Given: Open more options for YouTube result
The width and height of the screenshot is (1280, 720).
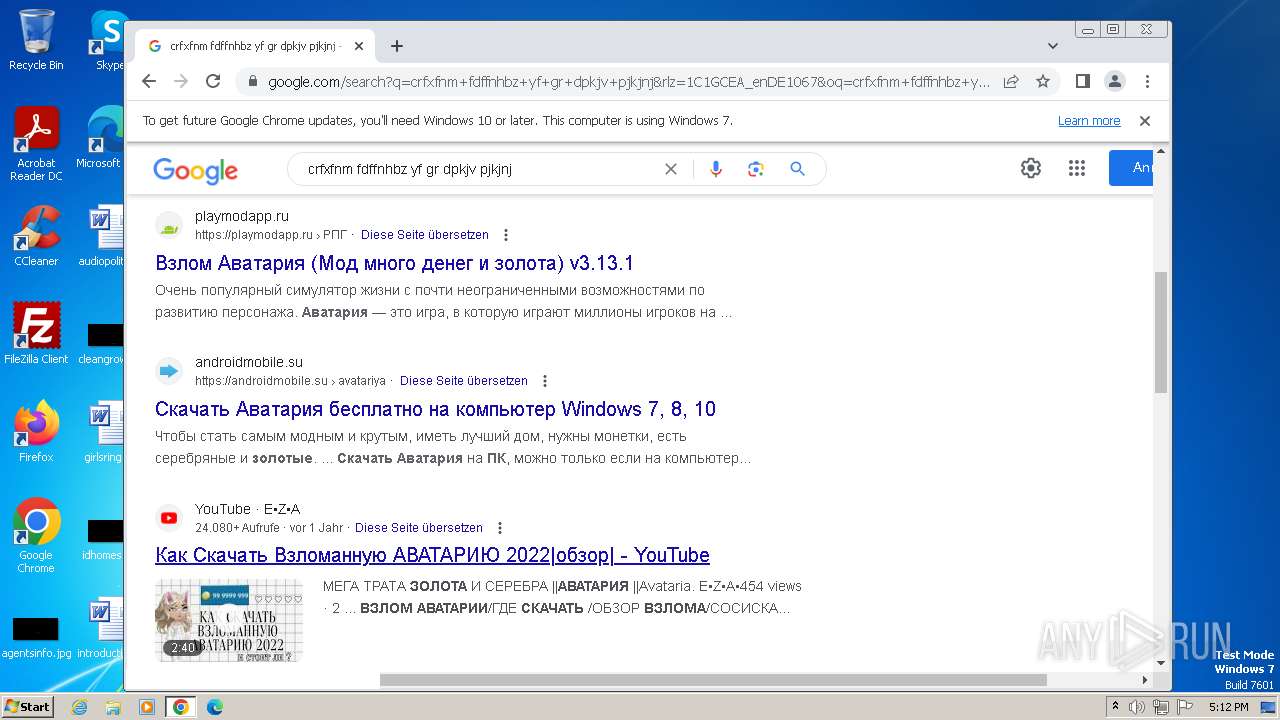Looking at the screenshot, I should click(x=500, y=528).
